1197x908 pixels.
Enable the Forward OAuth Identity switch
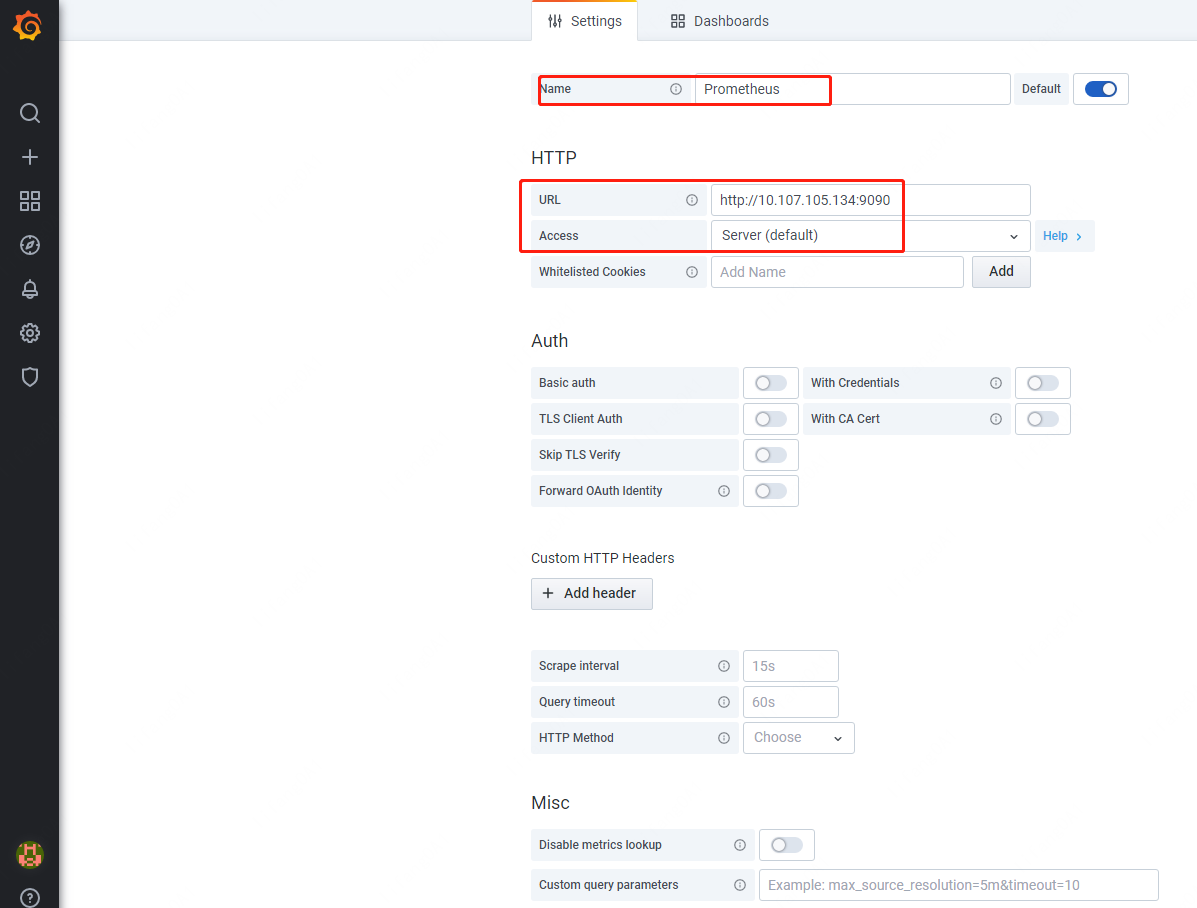click(770, 491)
